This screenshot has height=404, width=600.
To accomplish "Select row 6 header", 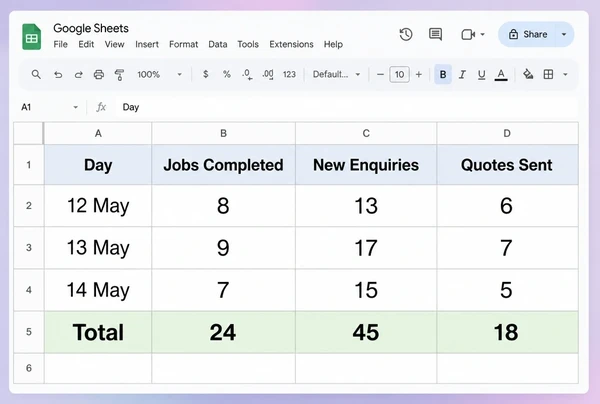I will (x=29, y=368).
